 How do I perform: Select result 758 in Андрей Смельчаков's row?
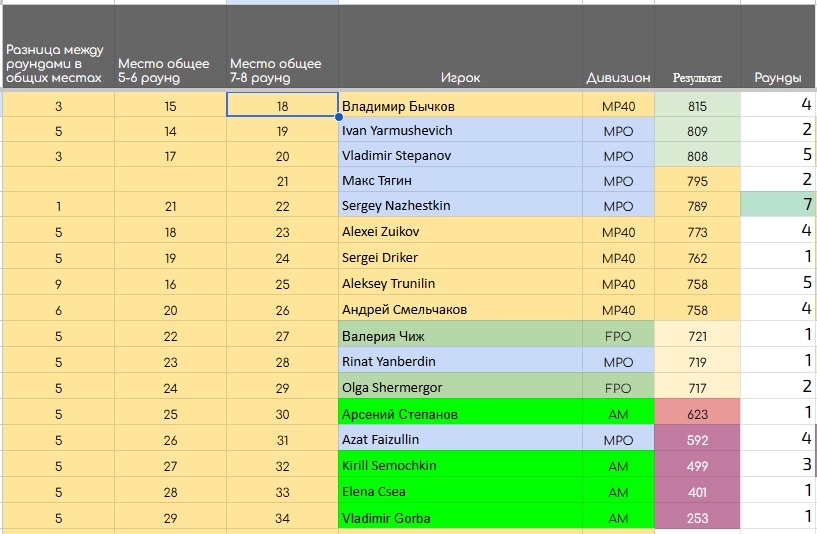coord(697,308)
